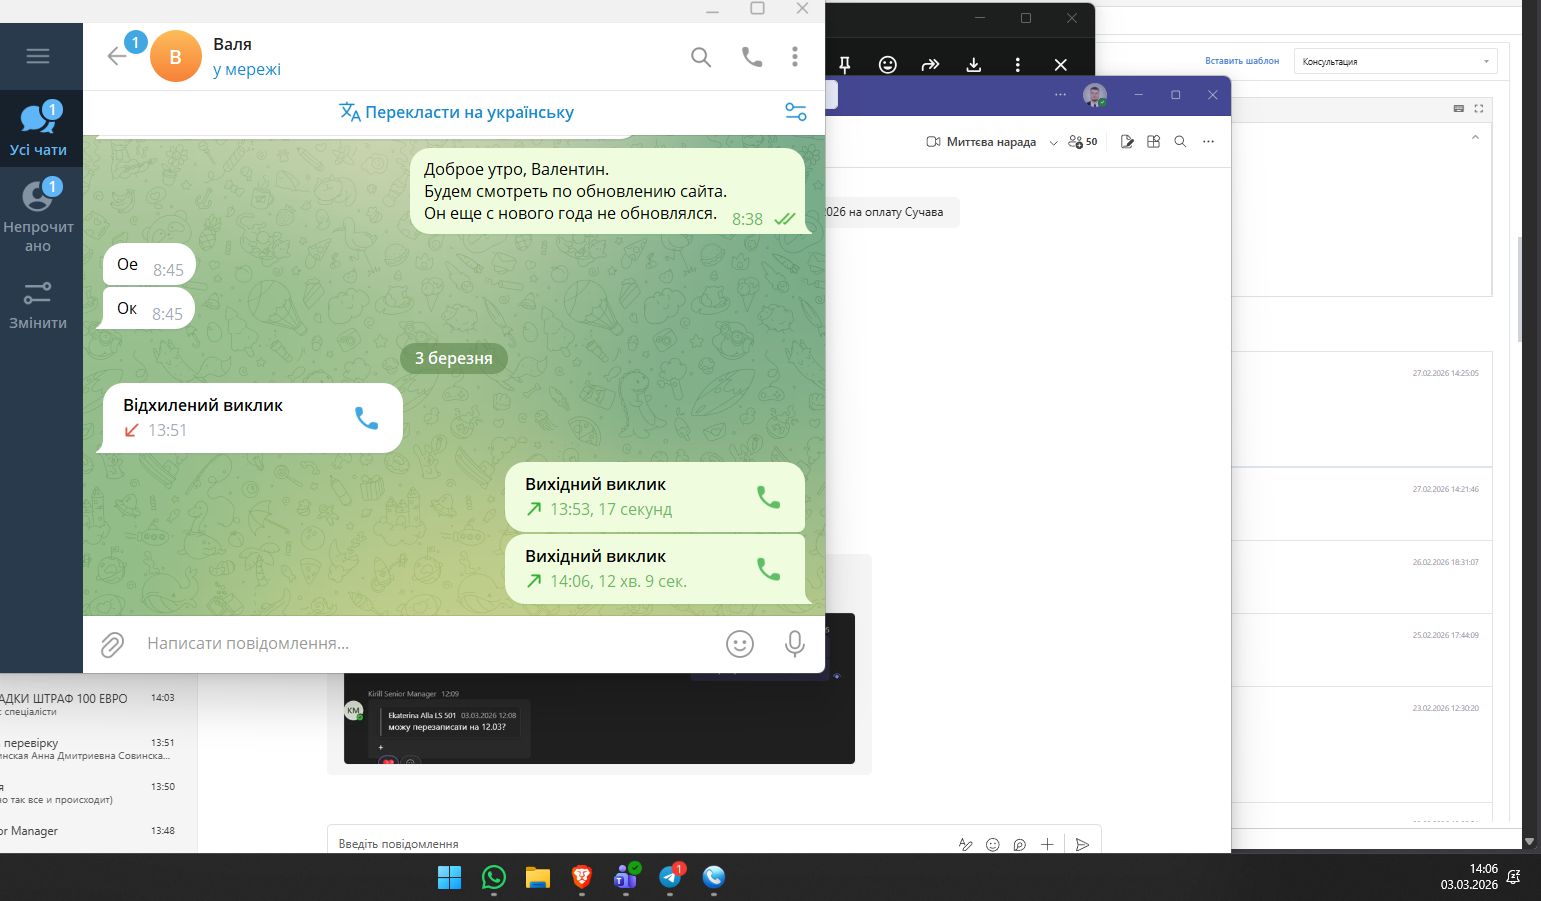Close the media viewer with the X
1541x901 pixels.
click(x=1061, y=65)
